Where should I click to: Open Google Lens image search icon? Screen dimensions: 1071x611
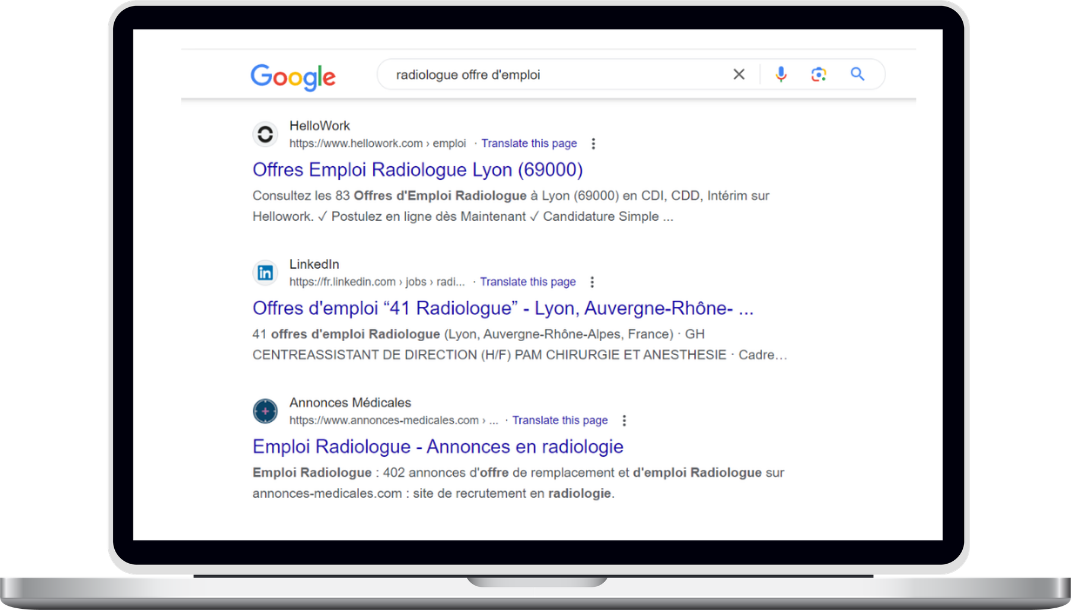(819, 74)
